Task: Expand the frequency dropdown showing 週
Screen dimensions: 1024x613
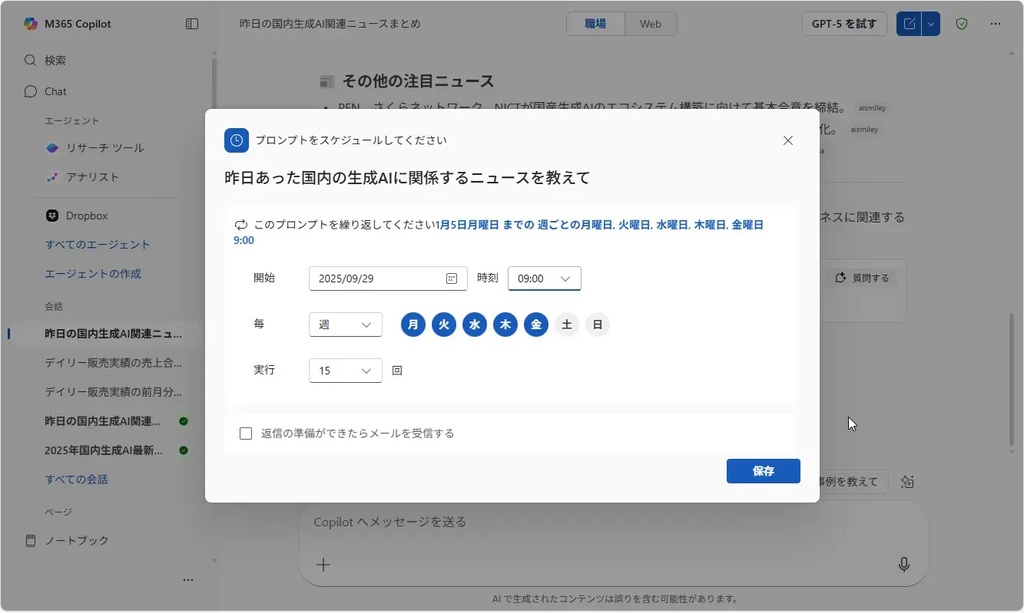Action: 345,324
